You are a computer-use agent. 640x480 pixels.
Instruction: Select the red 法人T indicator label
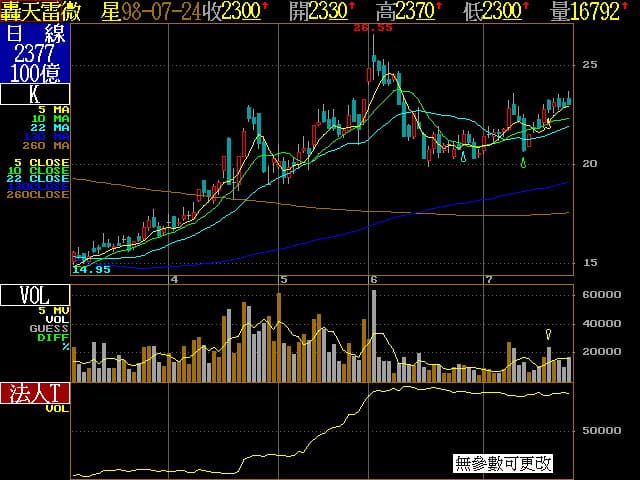pyautogui.click(x=35, y=392)
